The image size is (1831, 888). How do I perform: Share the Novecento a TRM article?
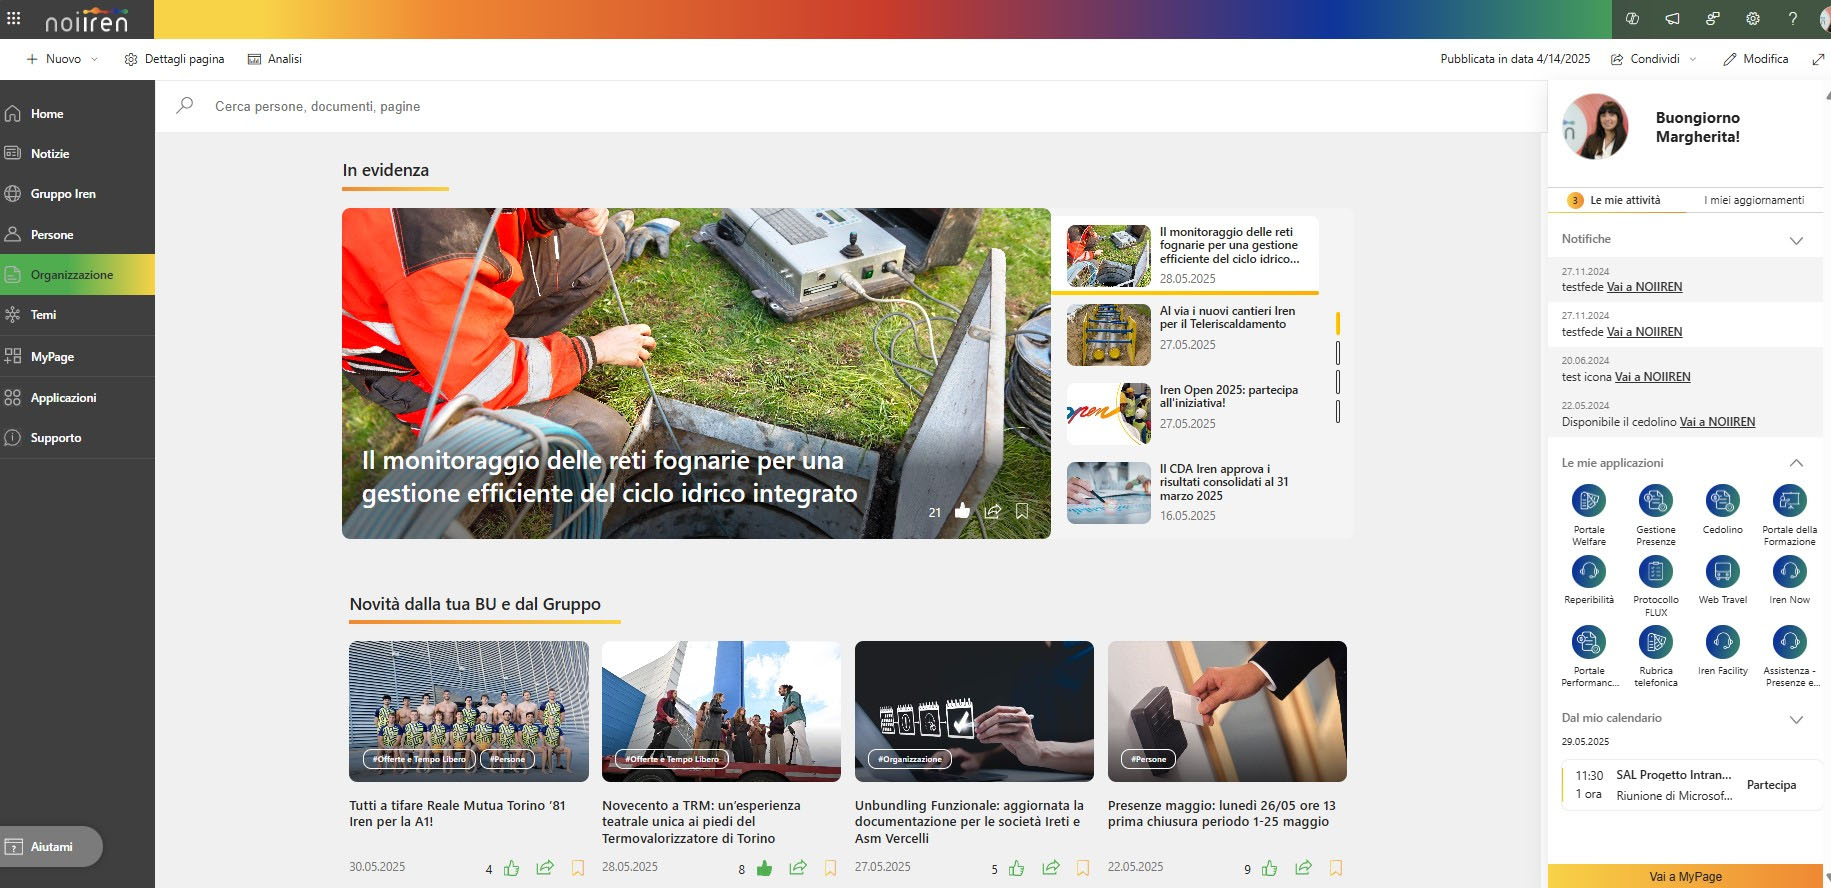(797, 867)
